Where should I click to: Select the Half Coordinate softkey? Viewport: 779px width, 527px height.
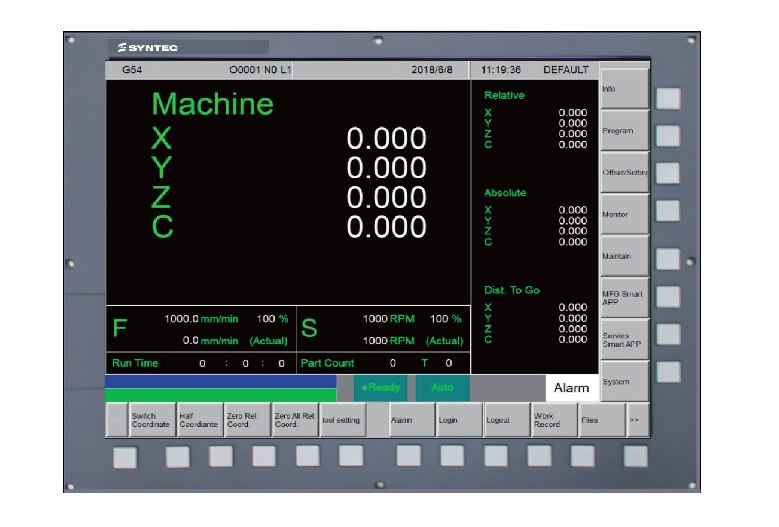pyautogui.click(x=198, y=420)
